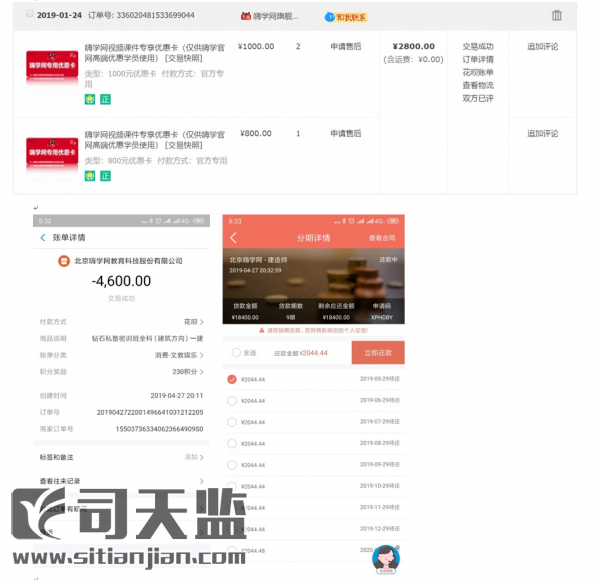The width and height of the screenshot is (600, 580).
Task: Select installment due 2019-09-29
Action: [x=232, y=465]
